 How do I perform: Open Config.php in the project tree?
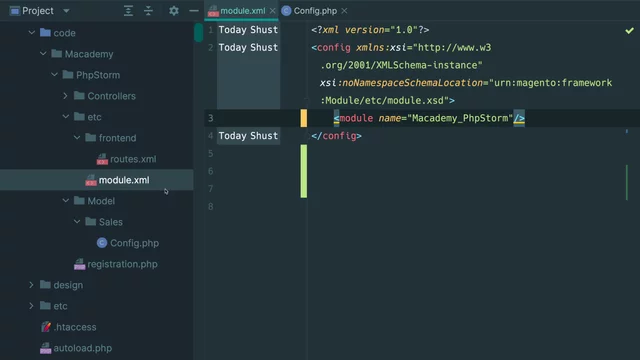pyautogui.click(x=134, y=243)
